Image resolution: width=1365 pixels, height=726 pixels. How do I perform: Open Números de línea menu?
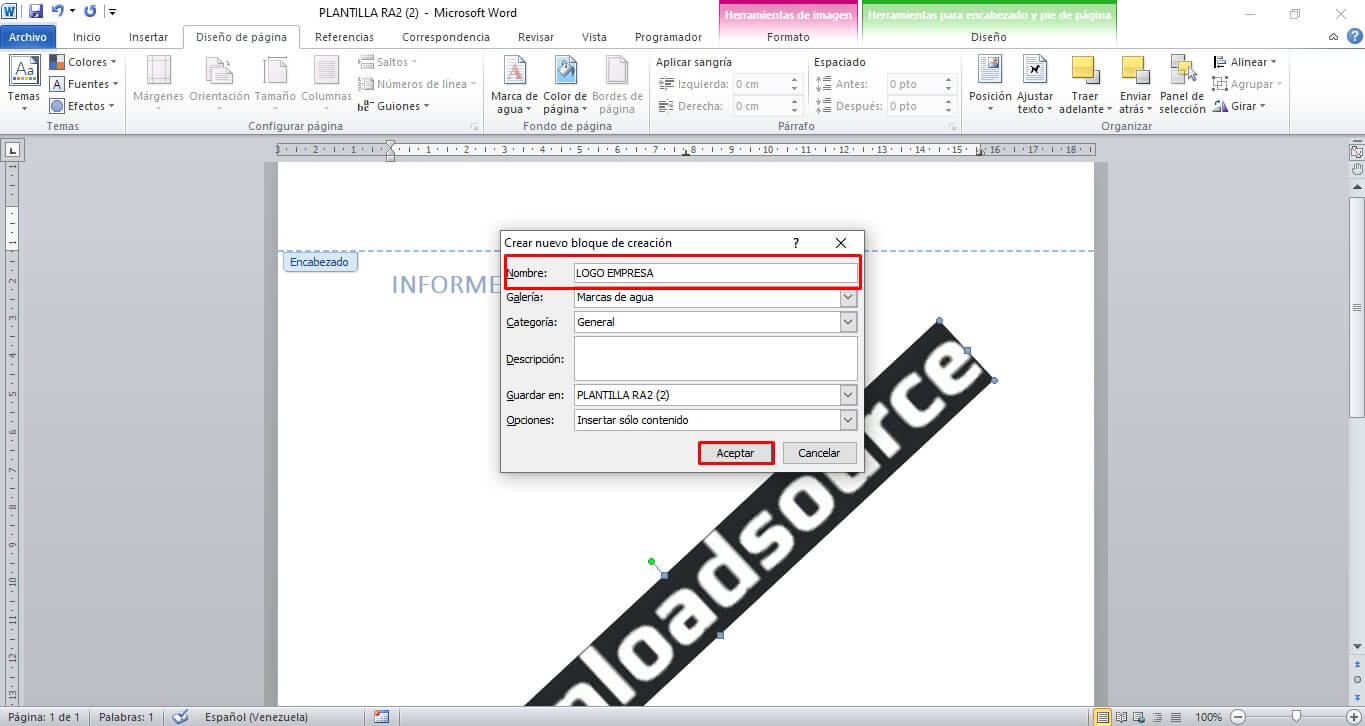418,84
